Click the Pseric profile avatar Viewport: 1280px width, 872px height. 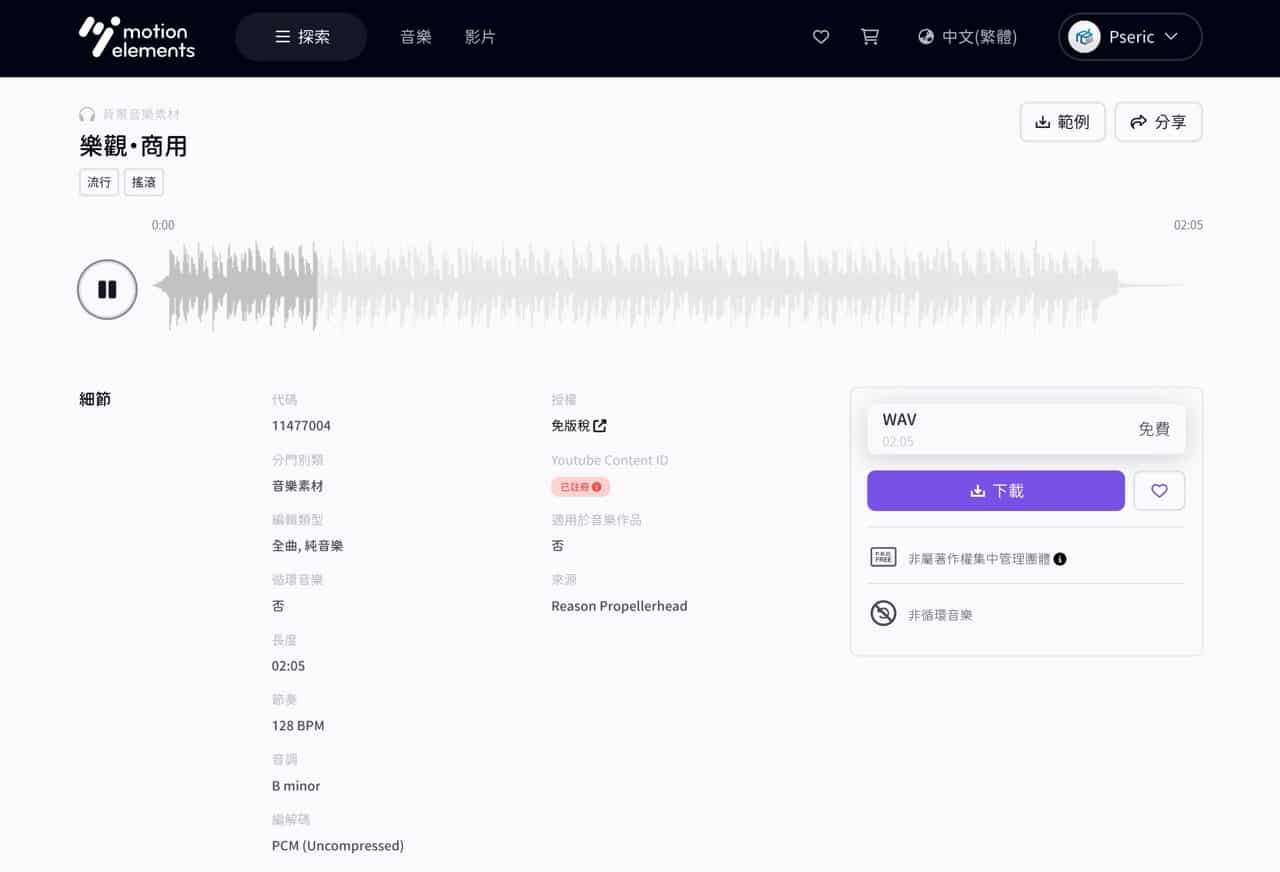coord(1084,37)
